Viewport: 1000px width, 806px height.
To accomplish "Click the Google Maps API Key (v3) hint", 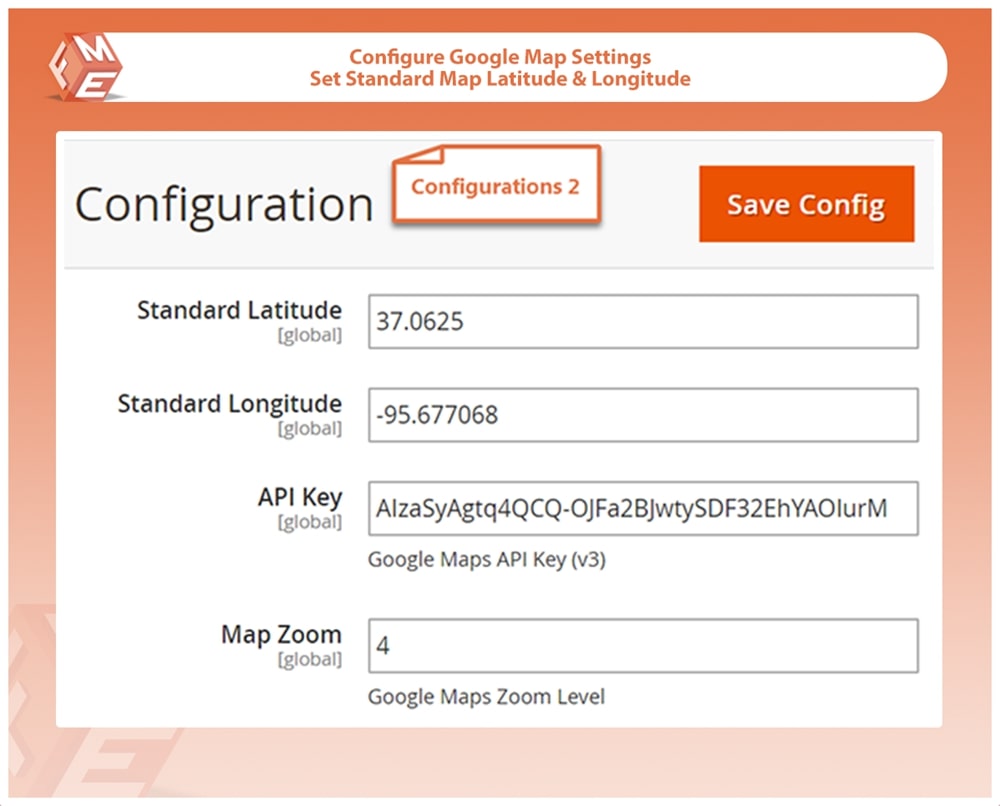I will [x=486, y=560].
